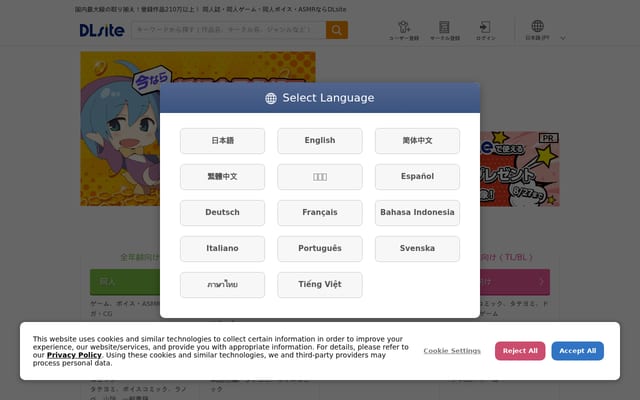Click the orange search magnifier icon
The width and height of the screenshot is (640, 400).
[337, 30]
